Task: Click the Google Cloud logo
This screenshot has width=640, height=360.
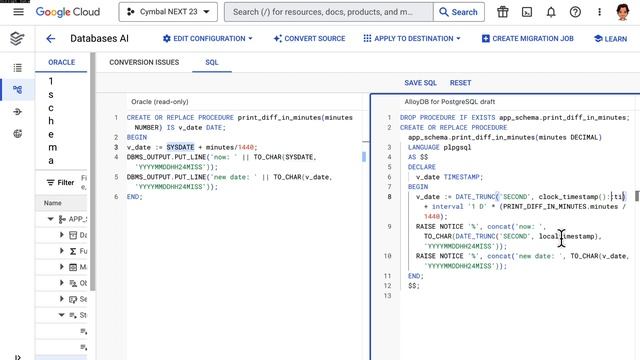Action: (x=68, y=12)
